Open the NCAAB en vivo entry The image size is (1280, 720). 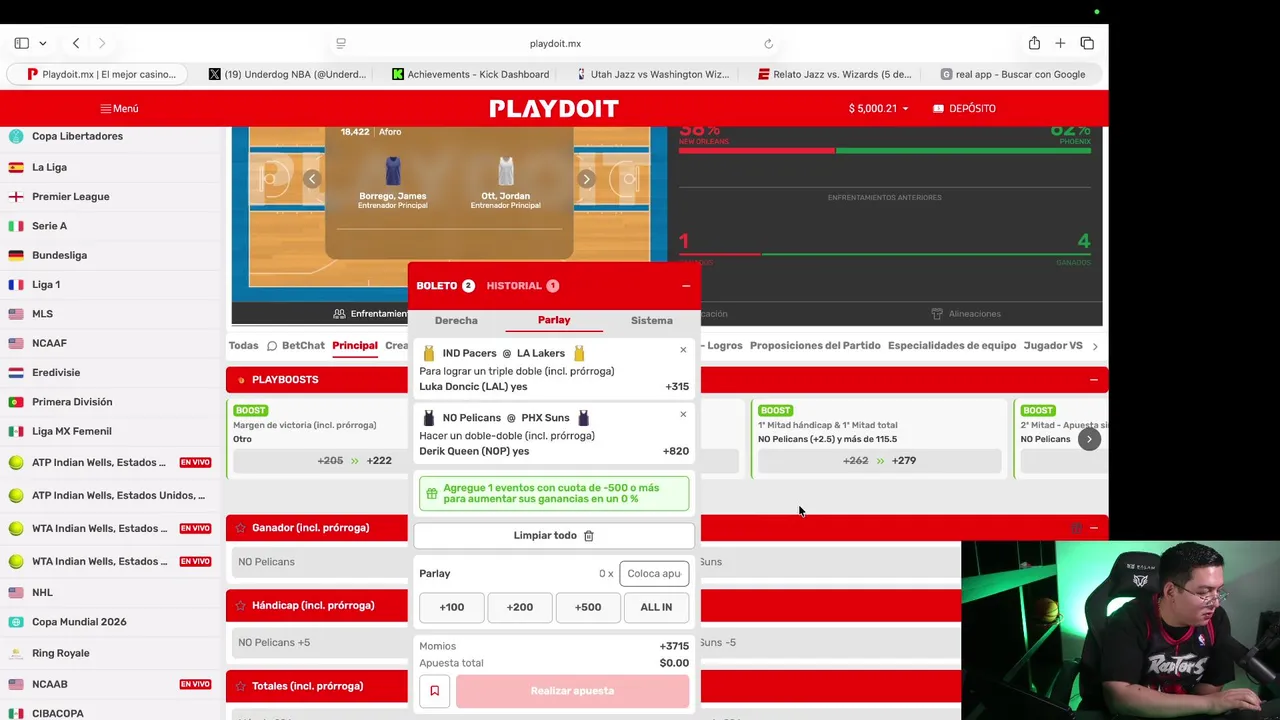pyautogui.click(x=110, y=684)
